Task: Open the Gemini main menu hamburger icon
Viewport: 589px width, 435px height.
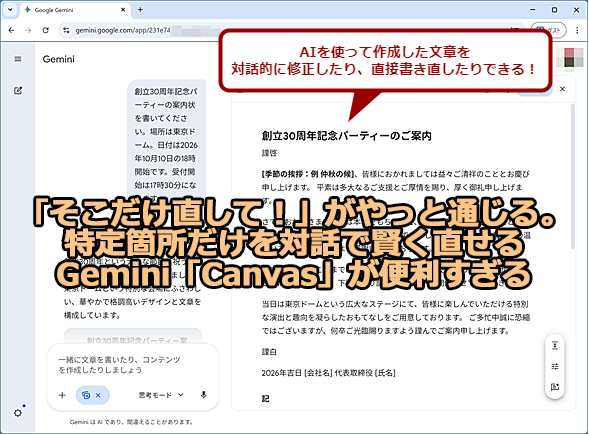Action: point(18,59)
